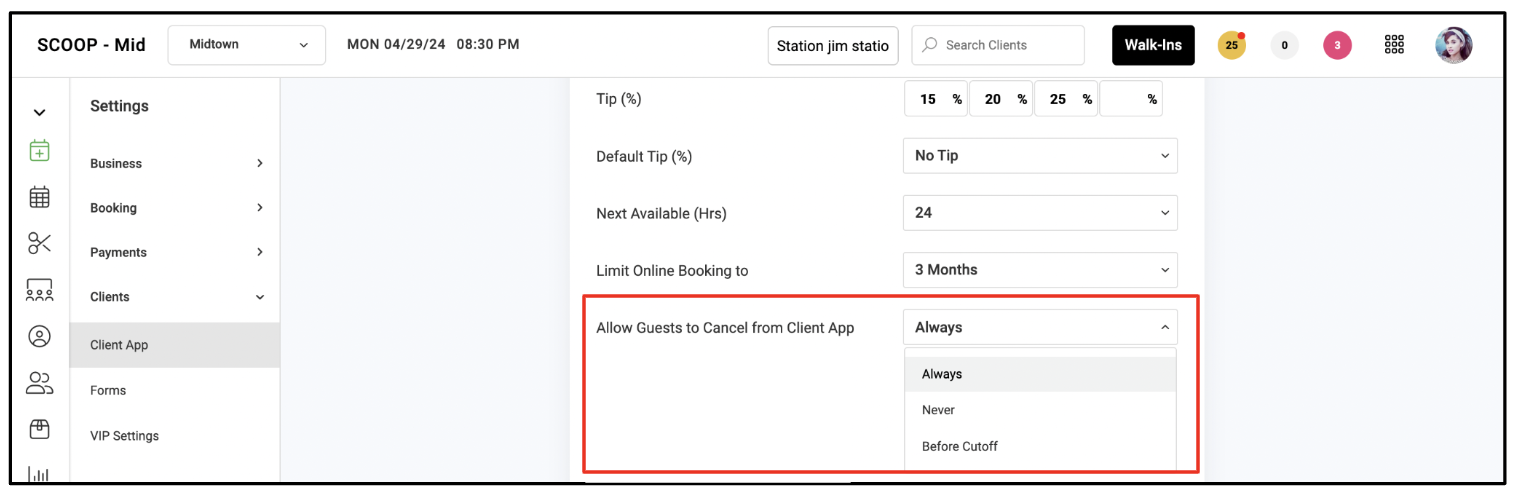Screen dimensions: 1514x500
Task: Click the yellow notification badge showing 25
Action: point(1232,45)
